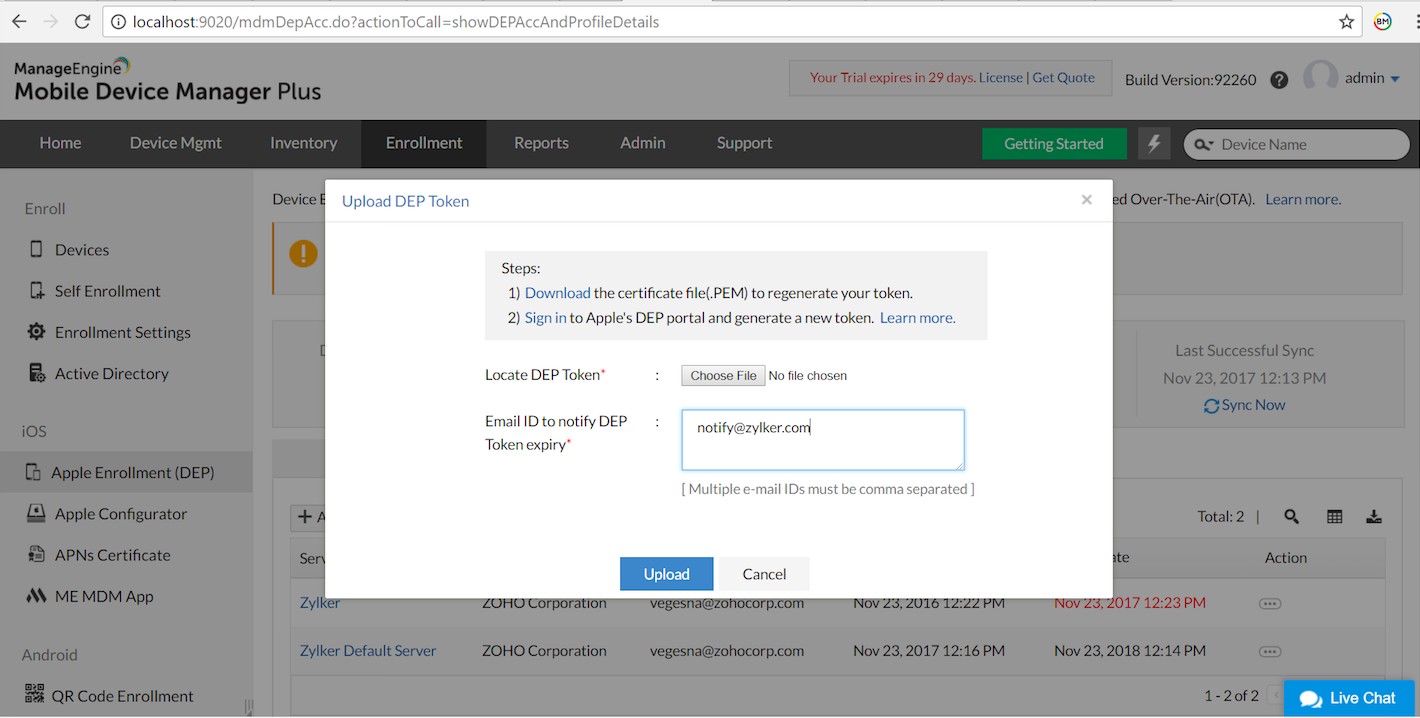Viewport: 1420px width, 718px height.
Task: Expand the admin account dropdown
Action: [x=1395, y=79]
